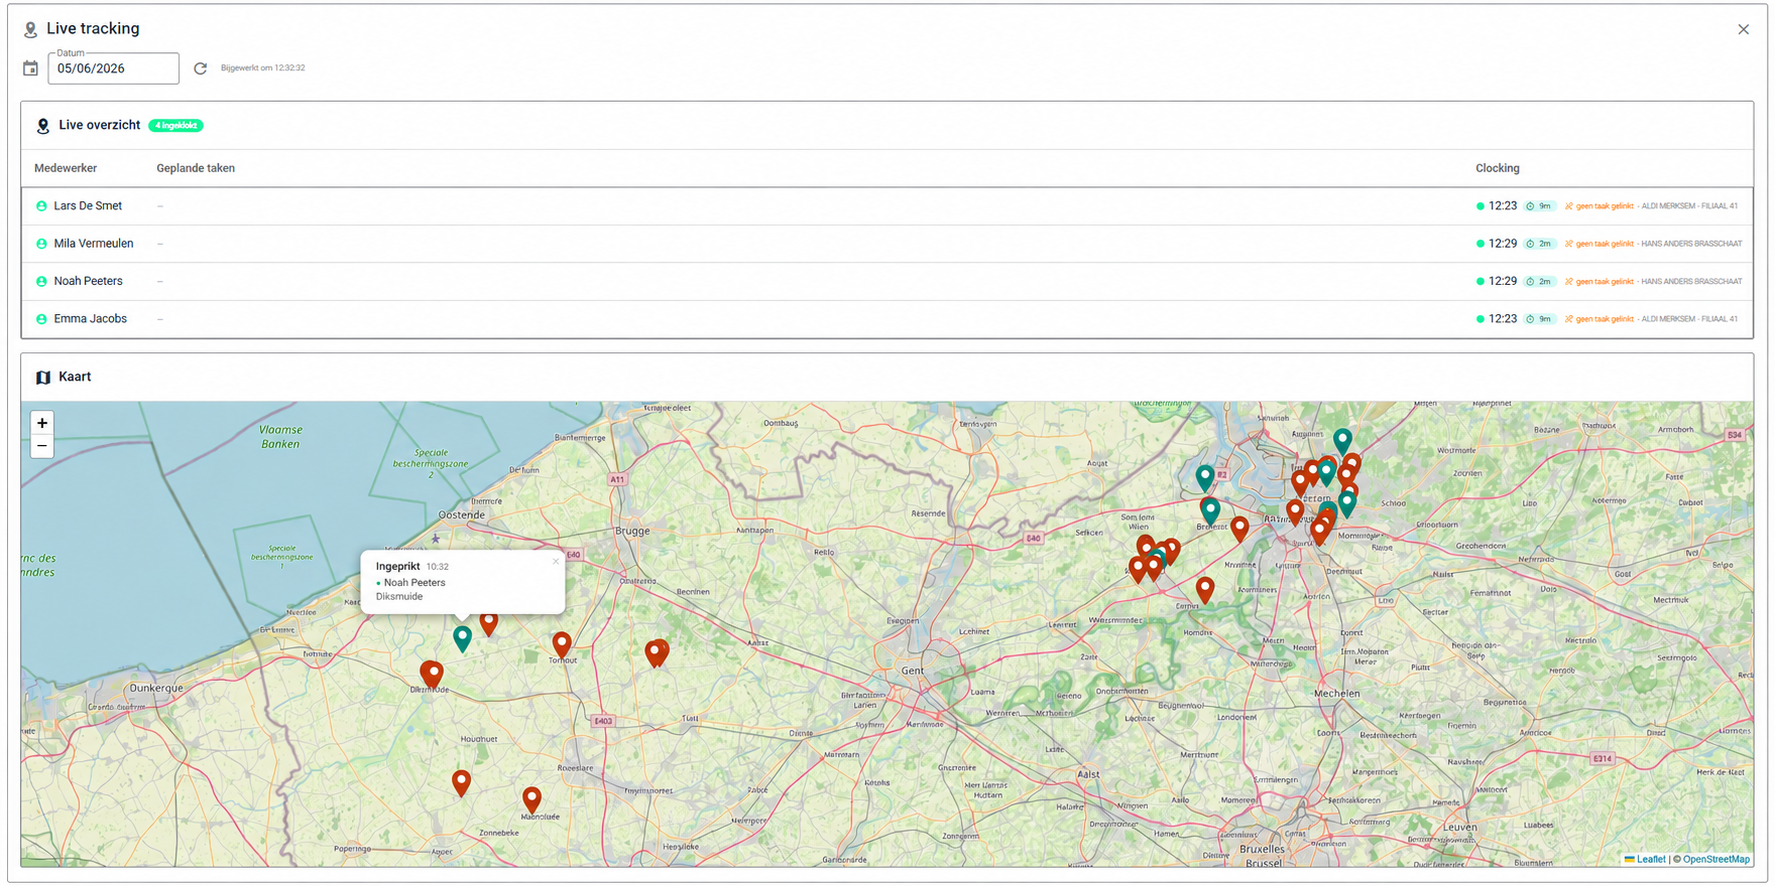Edit the Datum field showing 05/06/2026

113,68
